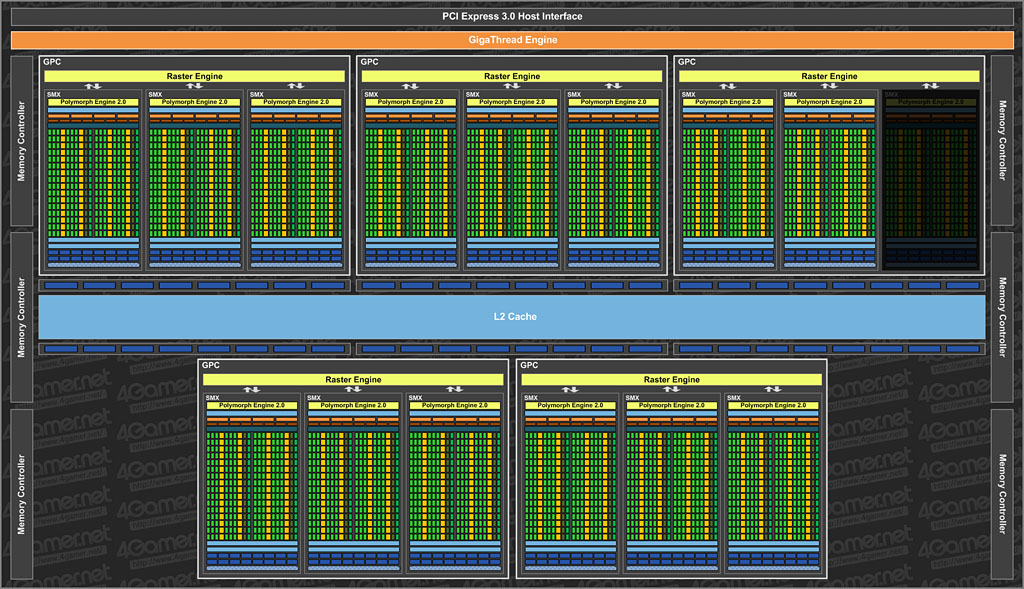The height and width of the screenshot is (589, 1024).
Task: Select last Polymorph Engine 2.0 in bottom-right GPC
Action: click(x=773, y=405)
